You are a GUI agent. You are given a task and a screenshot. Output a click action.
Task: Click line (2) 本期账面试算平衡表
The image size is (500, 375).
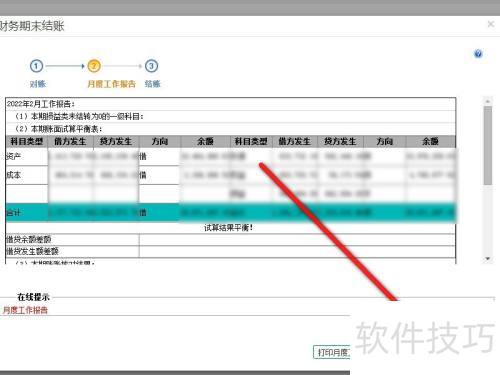(59, 129)
